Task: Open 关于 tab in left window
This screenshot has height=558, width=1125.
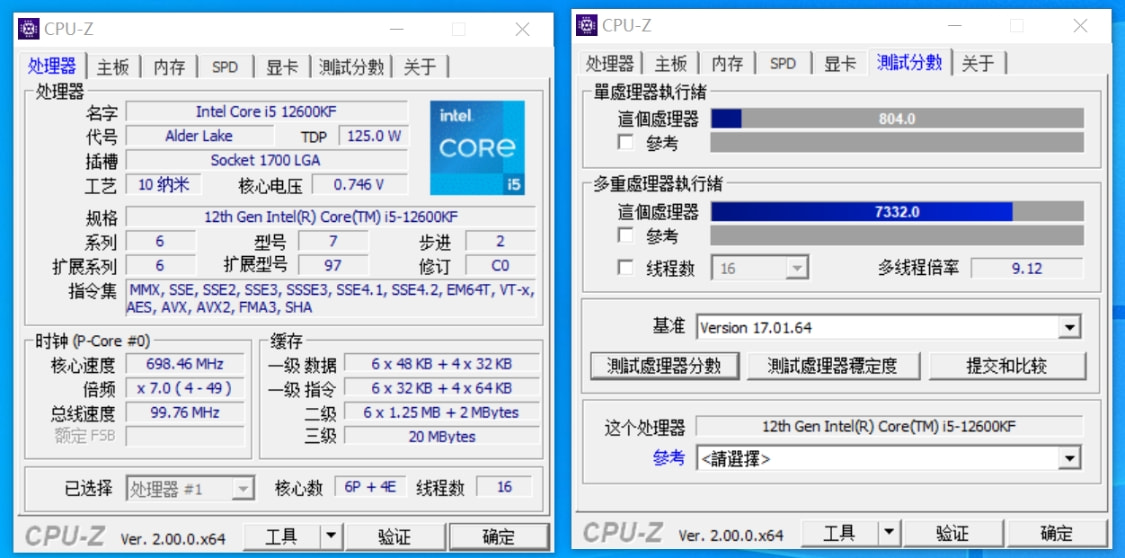Action: 420,67
